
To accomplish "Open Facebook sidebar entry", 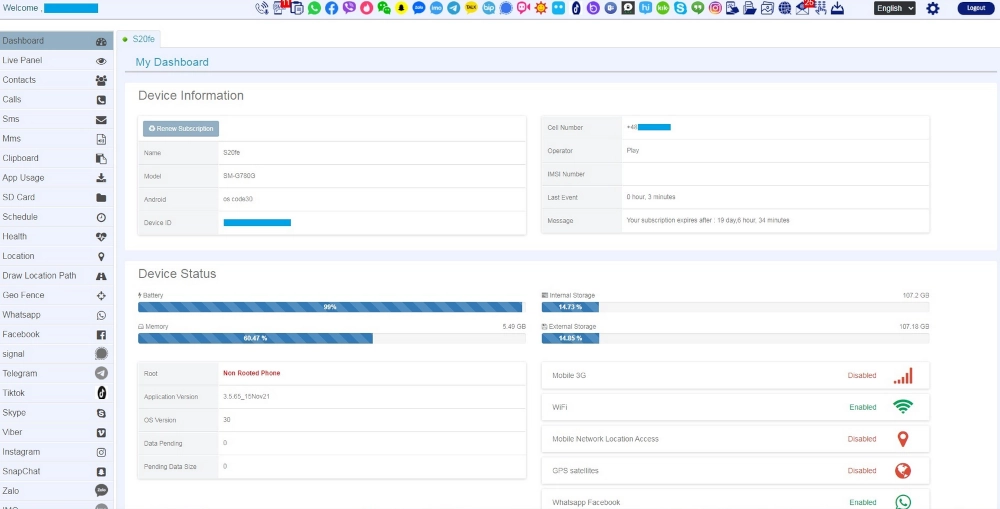I will pyautogui.click(x=57, y=334).
